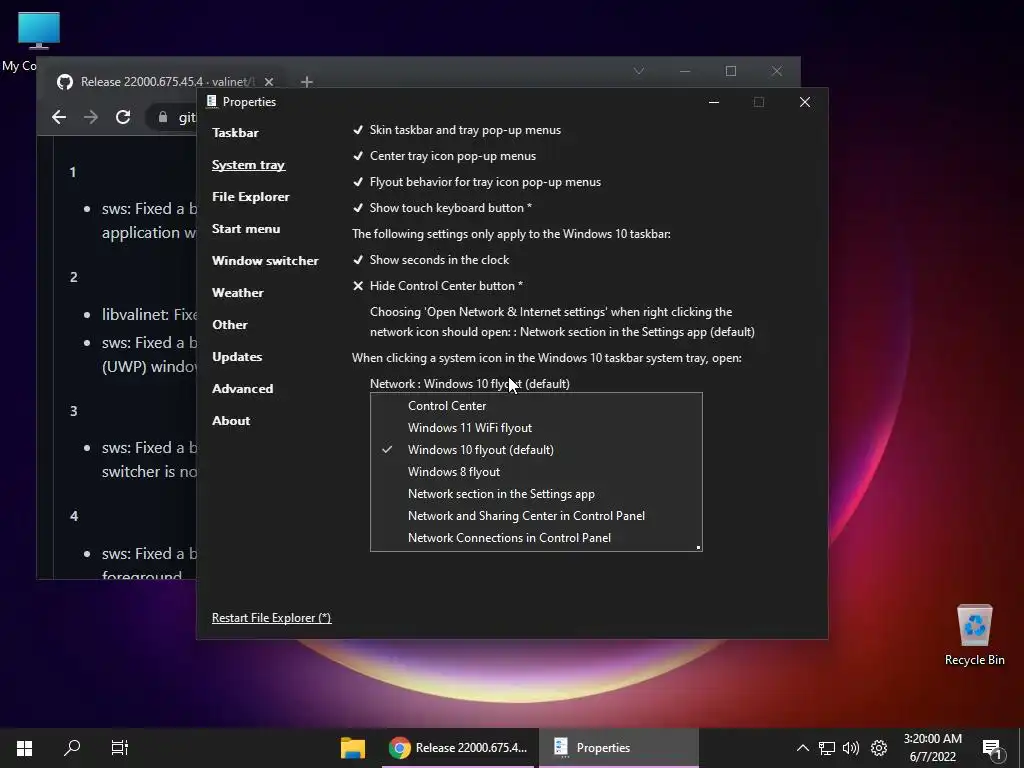This screenshot has width=1024, height=768.
Task: Click Chrome's forward arrow button
Action: [x=91, y=117]
